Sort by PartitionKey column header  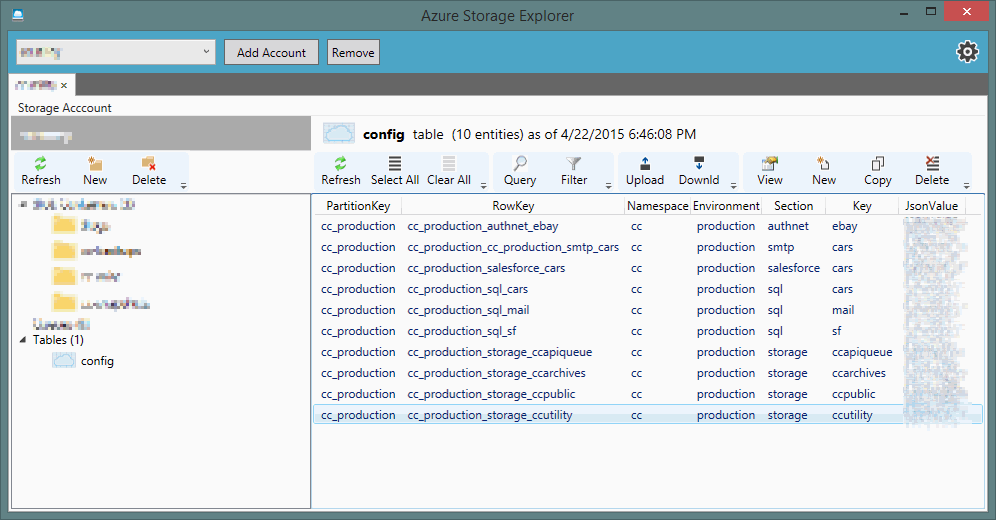[358, 206]
